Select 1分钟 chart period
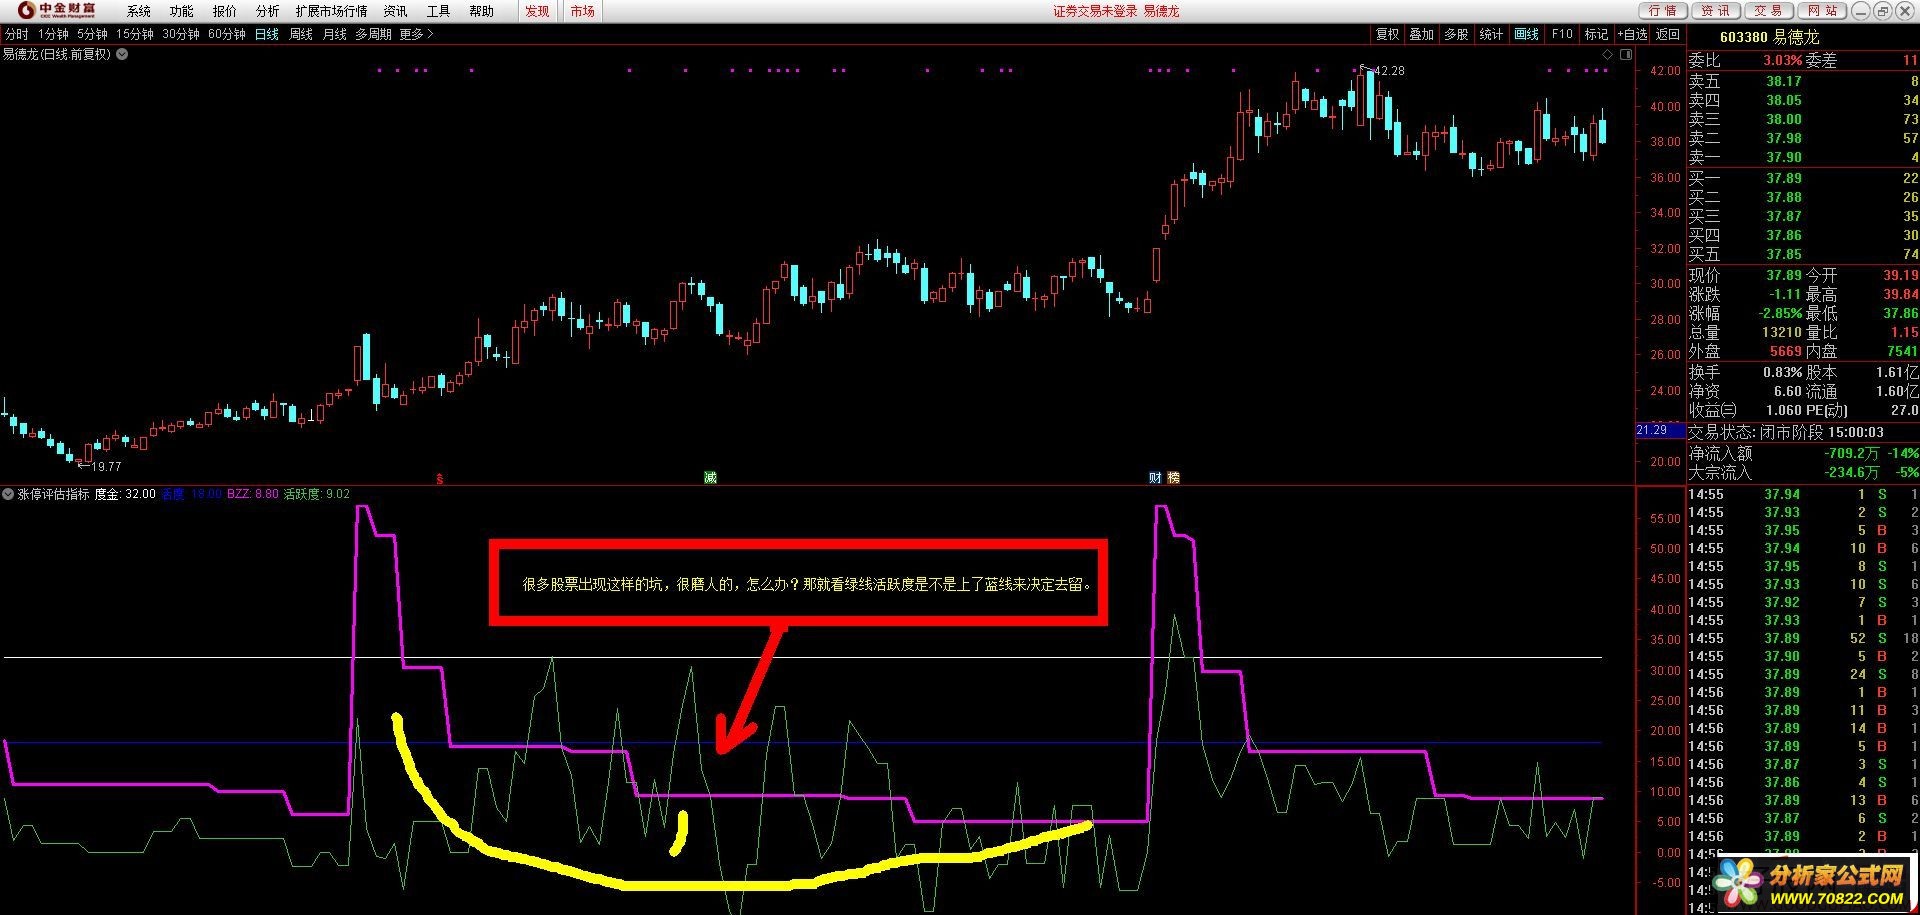Screen dimensions: 1920x915 (54, 34)
